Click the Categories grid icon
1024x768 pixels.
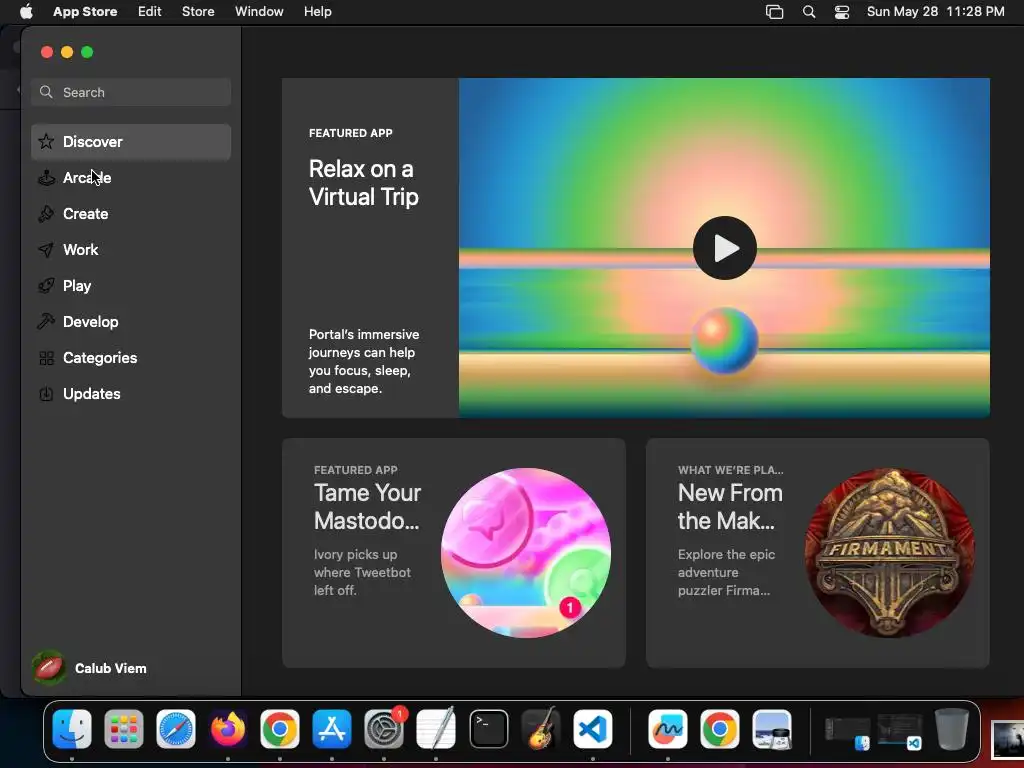pyautogui.click(x=46, y=358)
